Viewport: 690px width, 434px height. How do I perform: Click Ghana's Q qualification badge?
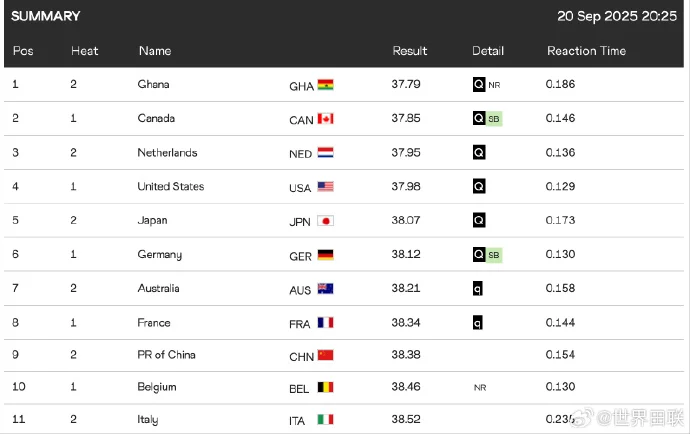pos(478,85)
